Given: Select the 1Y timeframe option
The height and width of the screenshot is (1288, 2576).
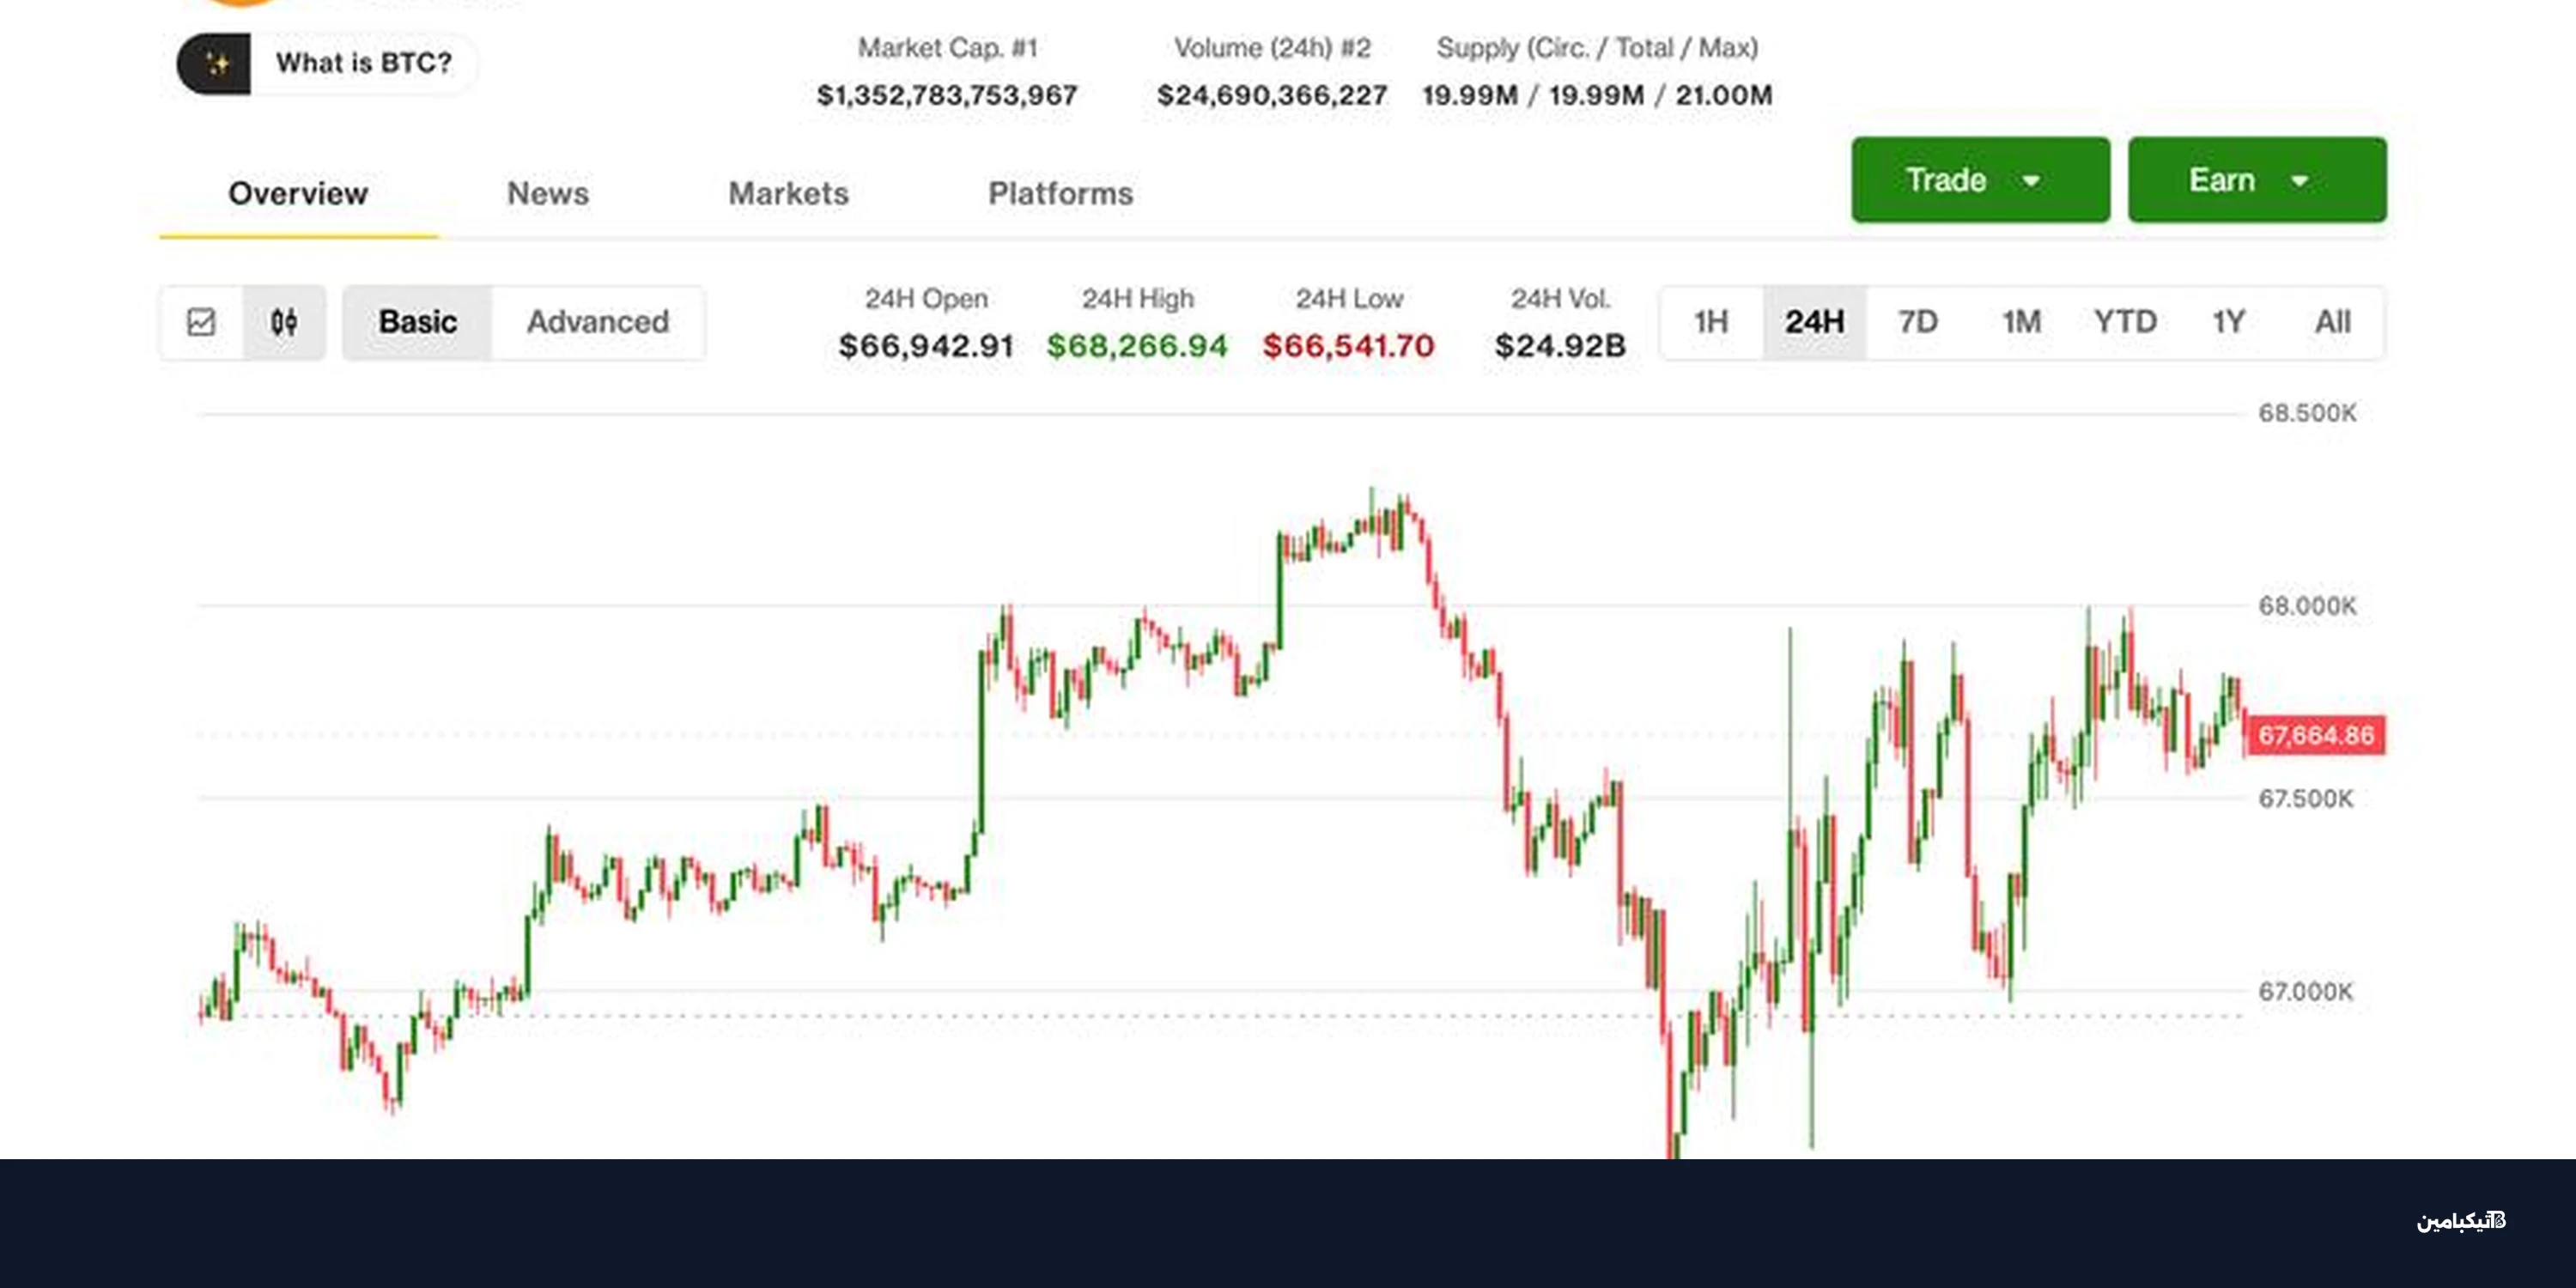Looking at the screenshot, I should pyautogui.click(x=2228, y=322).
